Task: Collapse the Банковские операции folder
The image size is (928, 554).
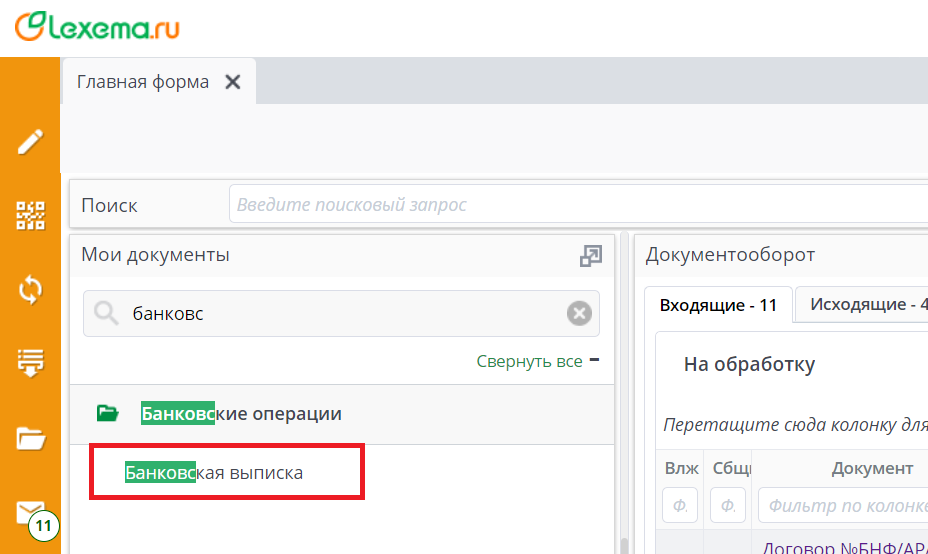Action: pos(107,413)
